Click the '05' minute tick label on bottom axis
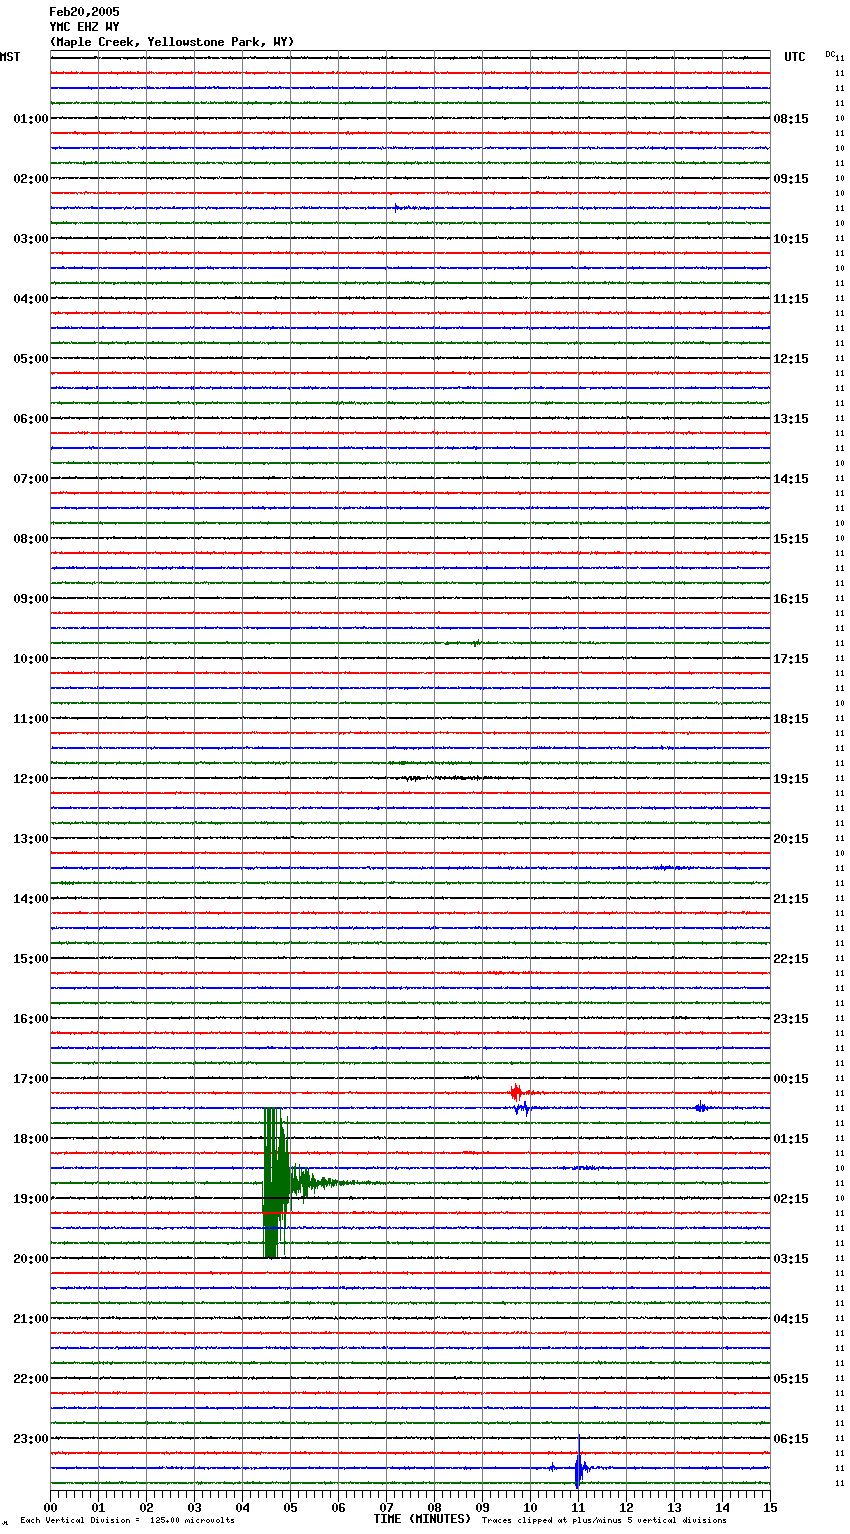The width and height of the screenshot is (850, 1534). pos(290,1507)
